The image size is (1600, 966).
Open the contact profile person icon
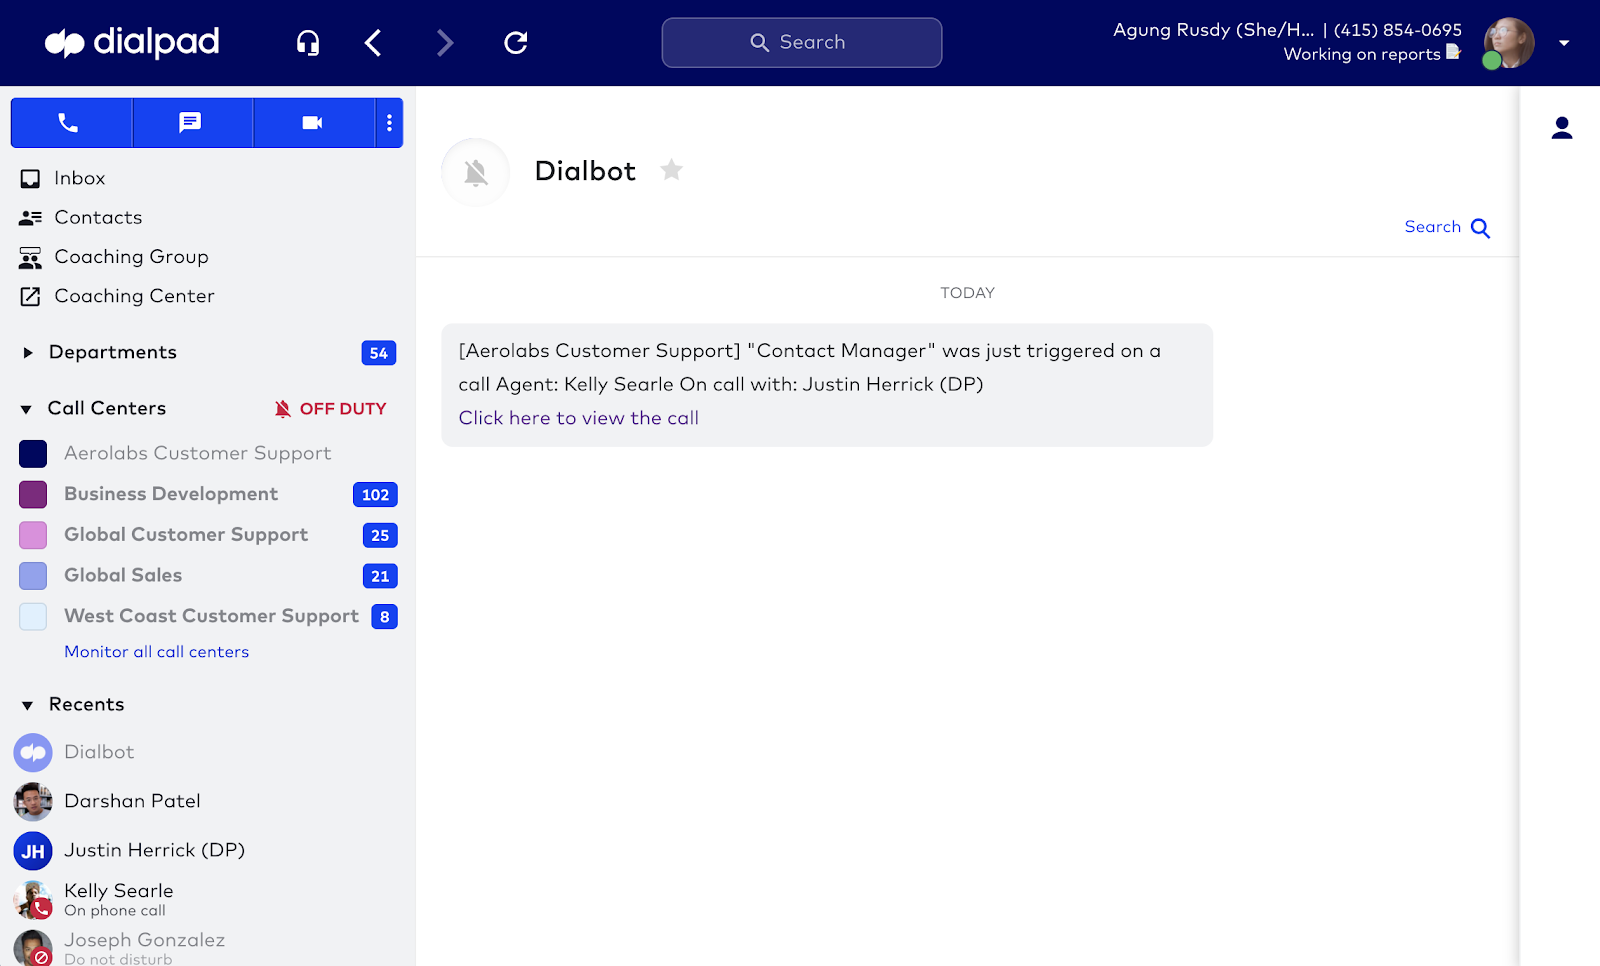pos(1562,128)
